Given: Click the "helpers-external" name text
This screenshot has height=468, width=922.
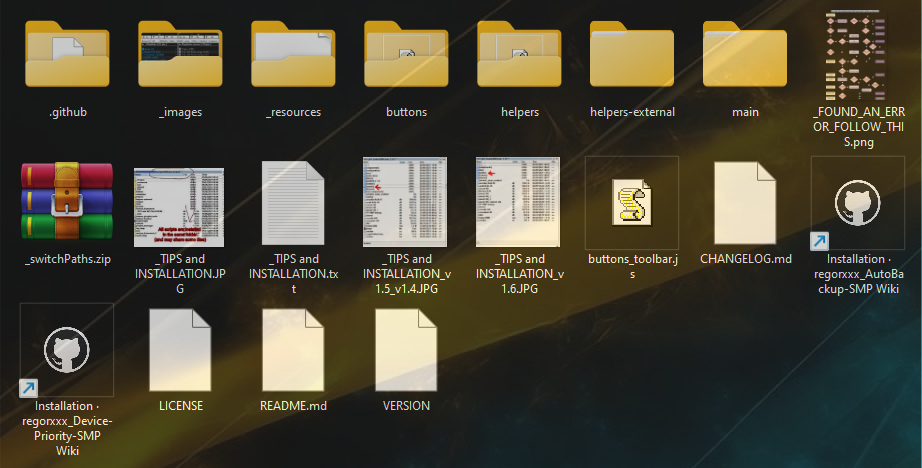Looking at the screenshot, I should [632, 112].
